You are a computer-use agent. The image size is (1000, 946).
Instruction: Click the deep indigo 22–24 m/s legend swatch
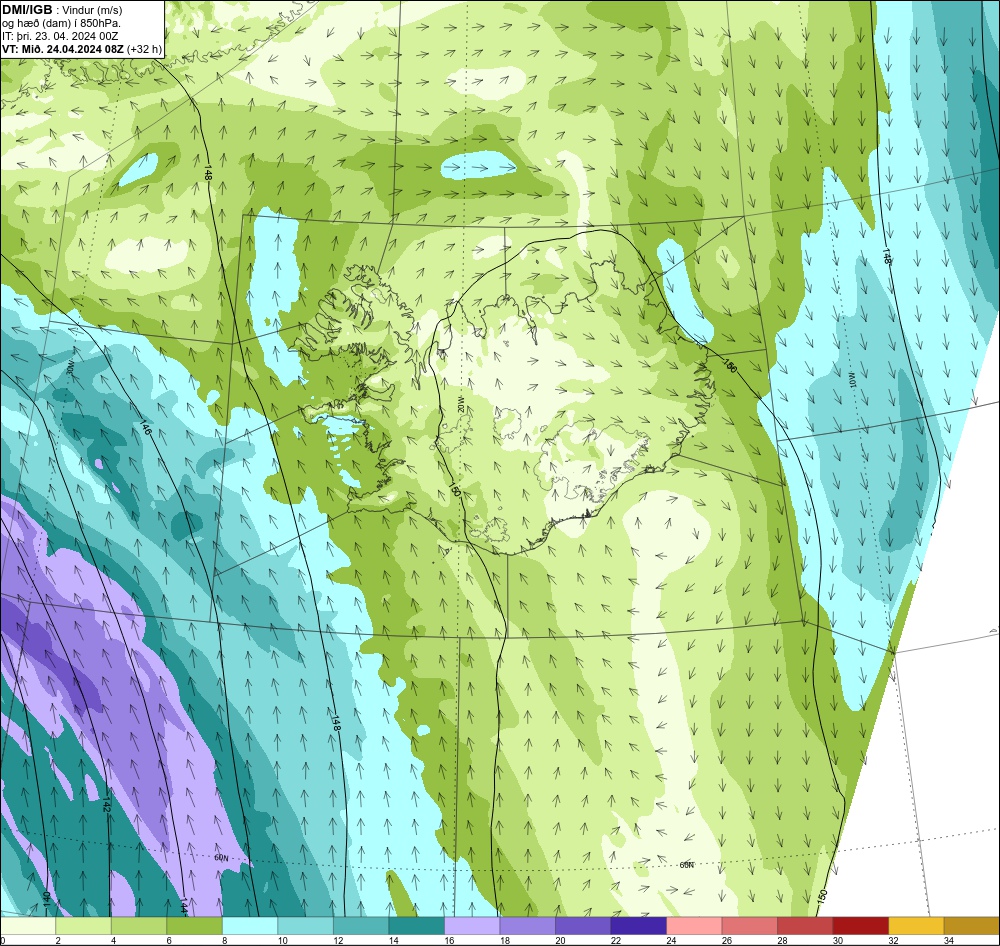click(638, 926)
